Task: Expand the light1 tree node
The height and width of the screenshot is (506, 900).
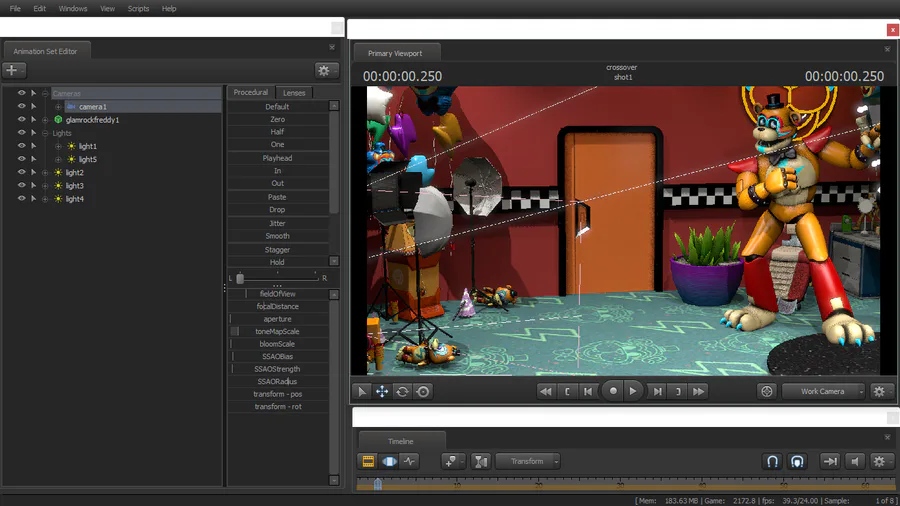Action: 58,146
